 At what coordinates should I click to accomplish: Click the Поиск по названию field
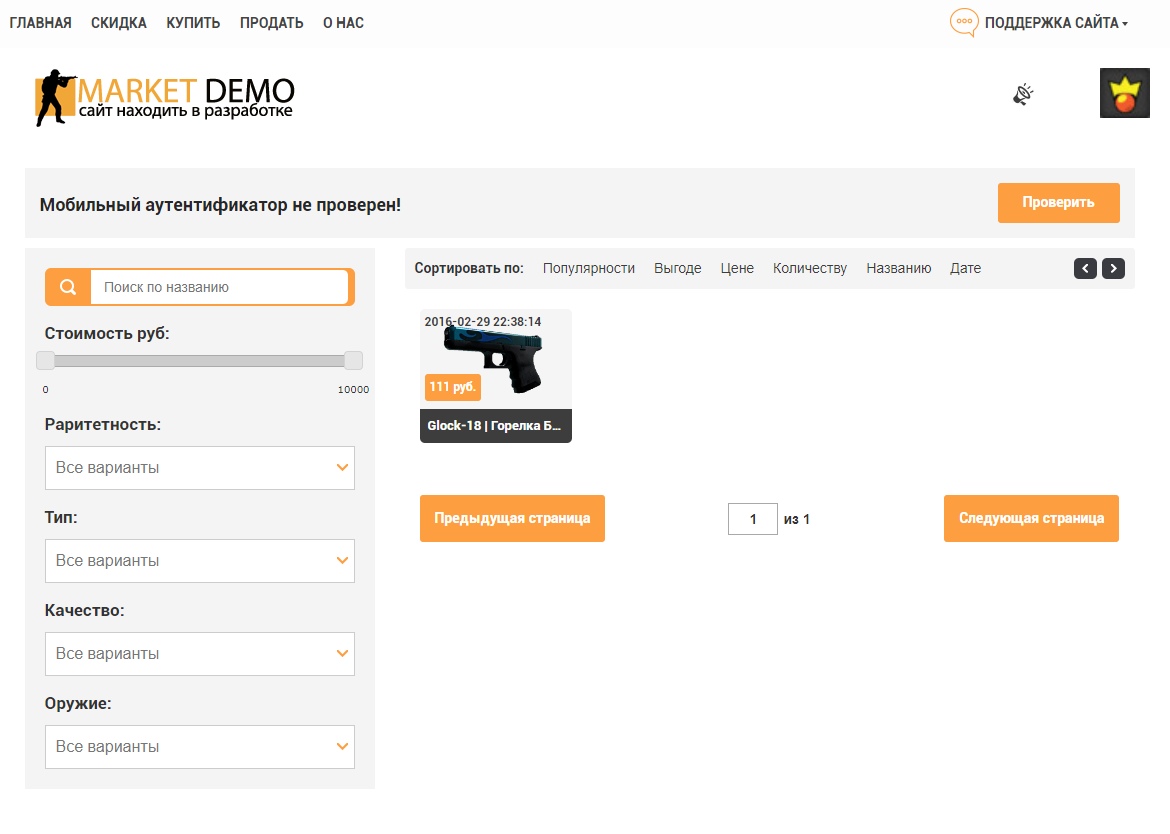(219, 287)
